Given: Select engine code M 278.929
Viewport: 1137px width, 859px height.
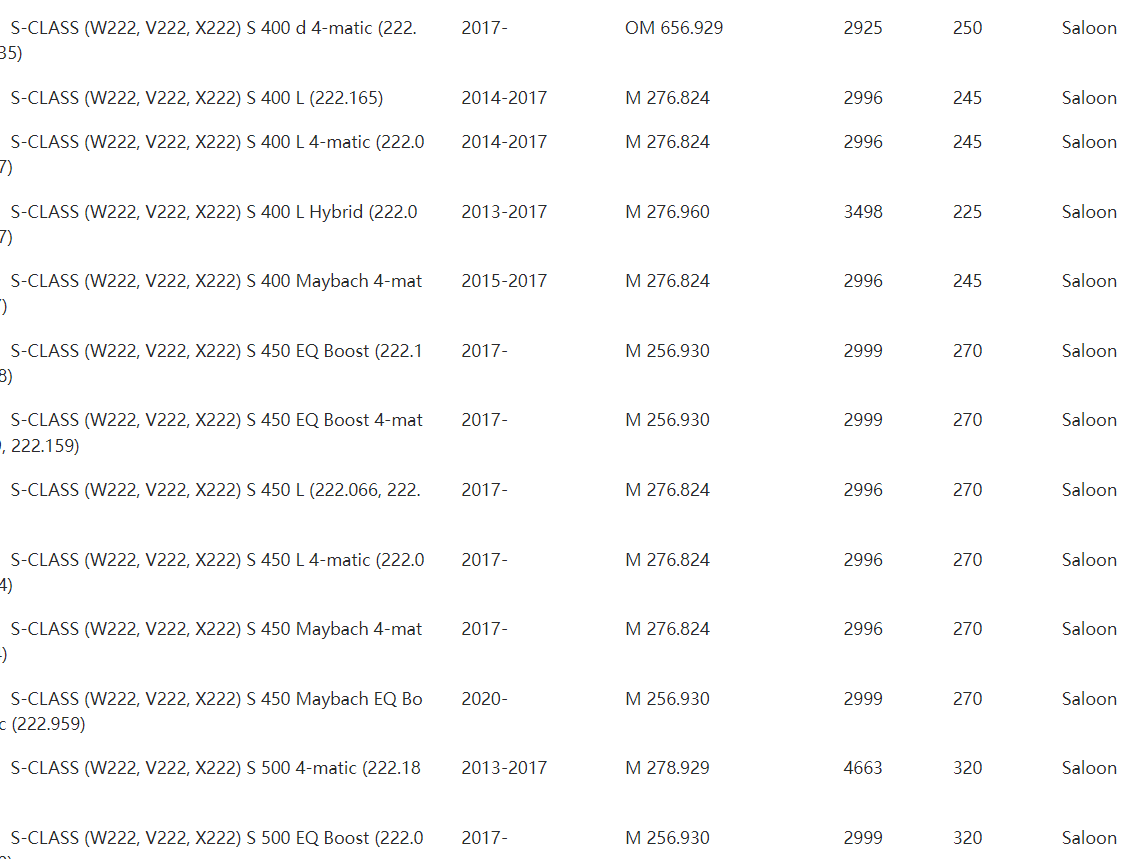Looking at the screenshot, I should pyautogui.click(x=667, y=768).
